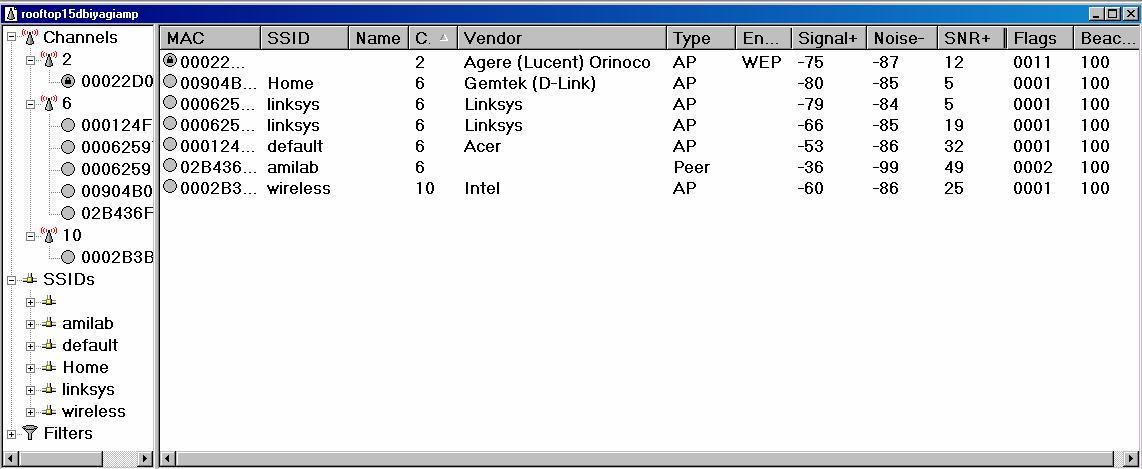Click status circle for Agere Orinoco row
Image resolution: width=1142 pixels, height=469 pixels.
click(x=170, y=61)
